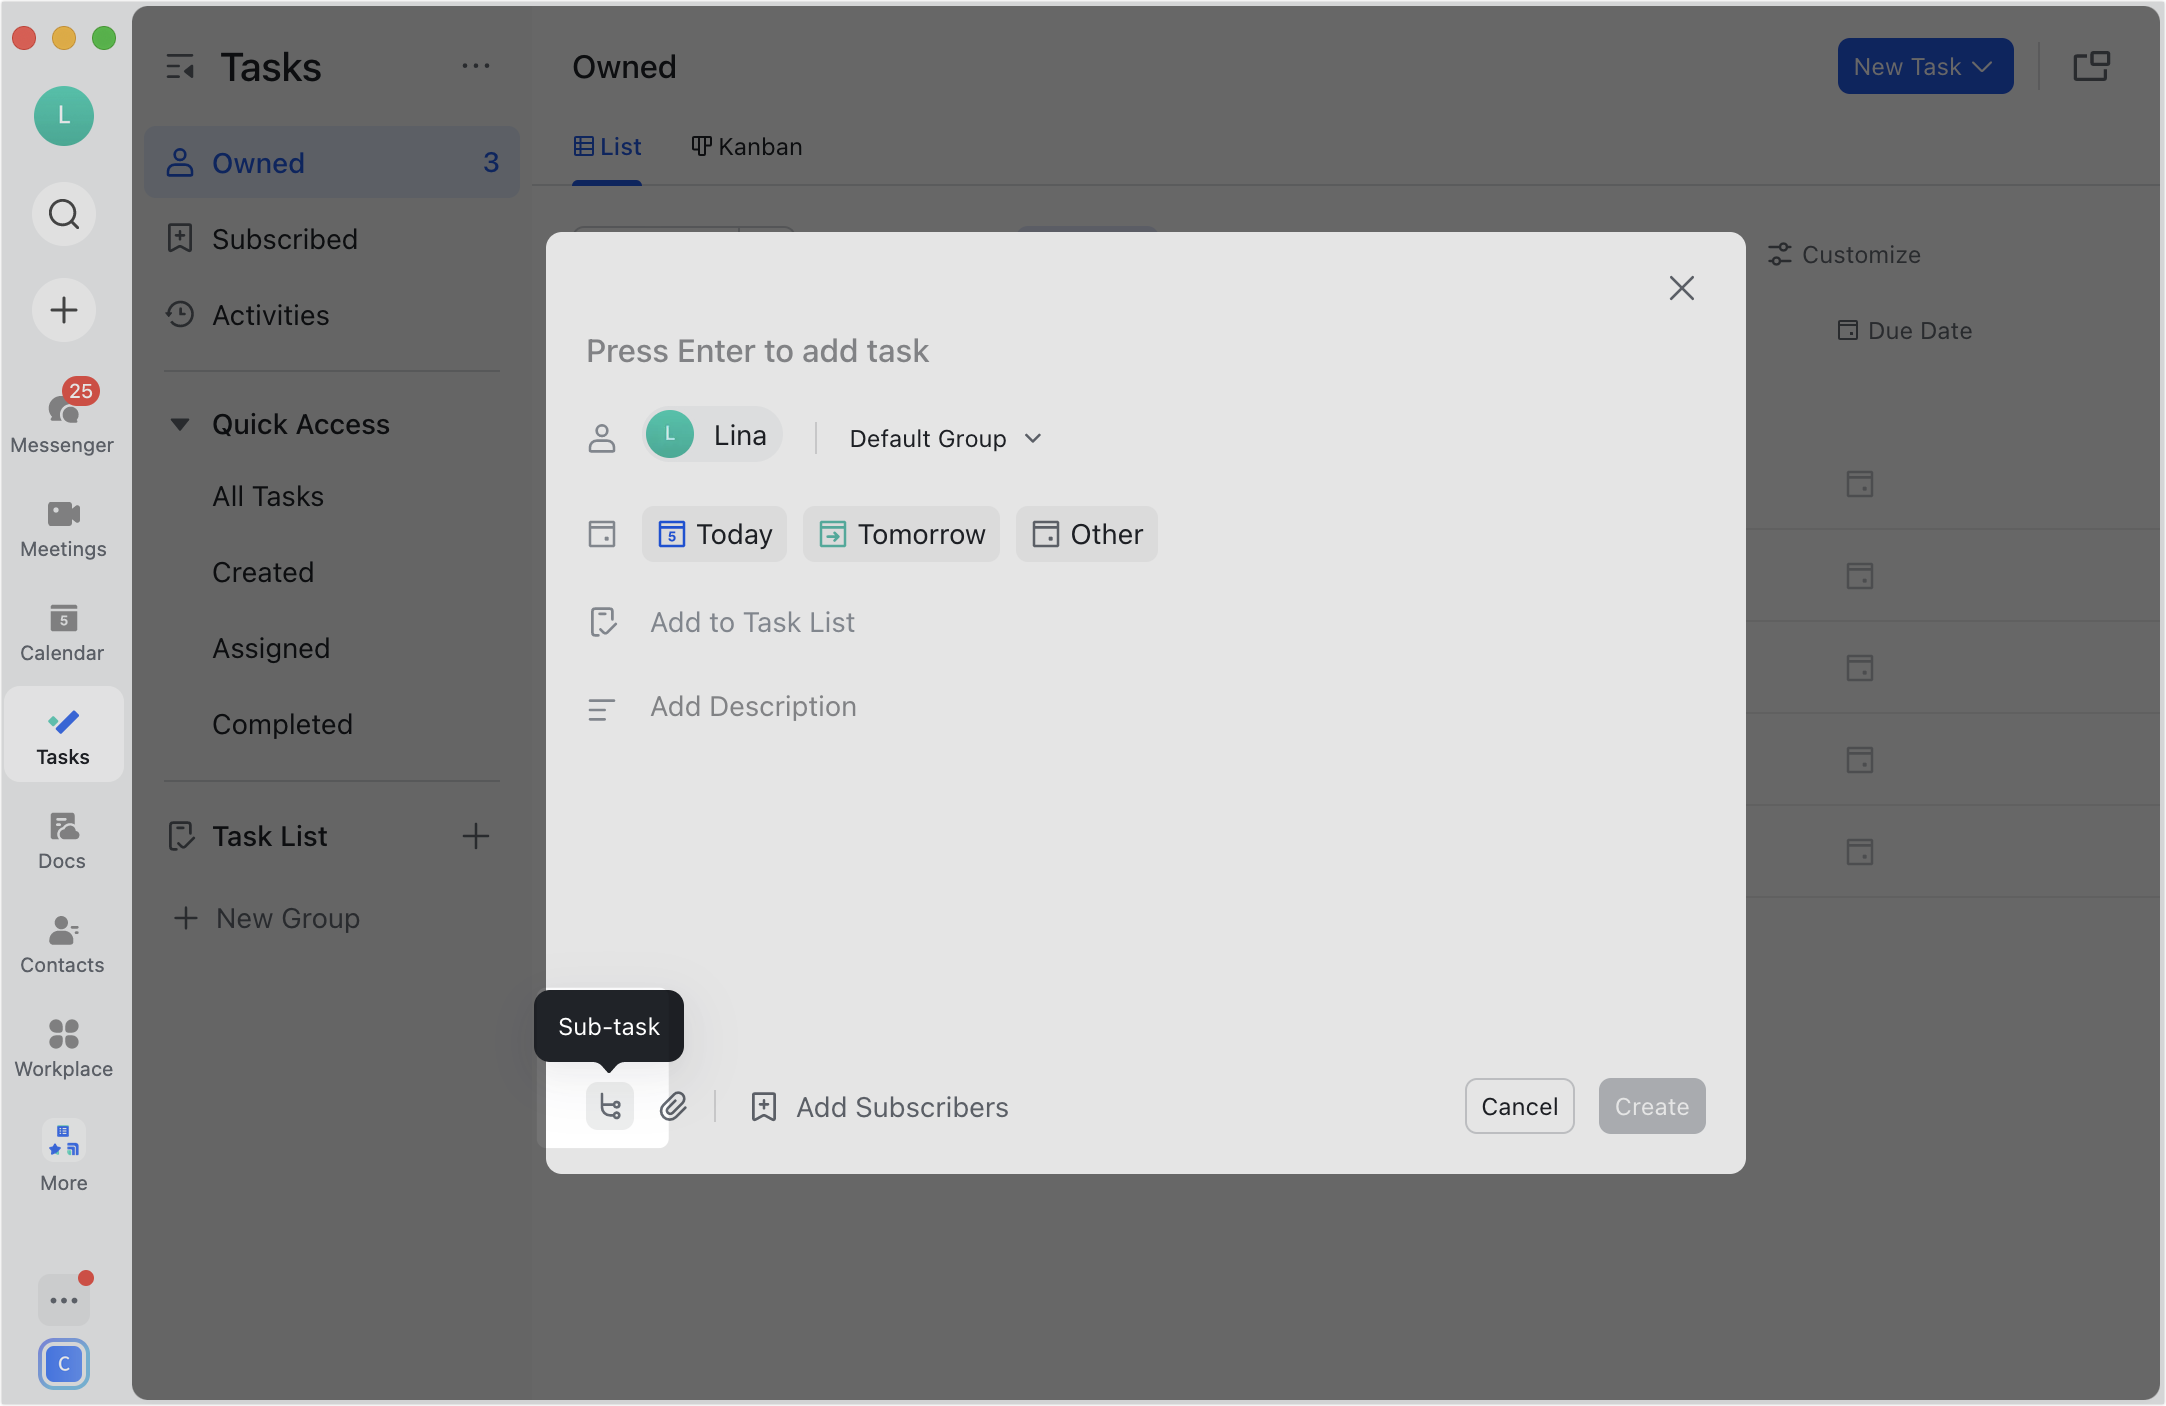The width and height of the screenshot is (2166, 1406).
Task: Collapse the Tasks side panel
Action: pos(182,66)
